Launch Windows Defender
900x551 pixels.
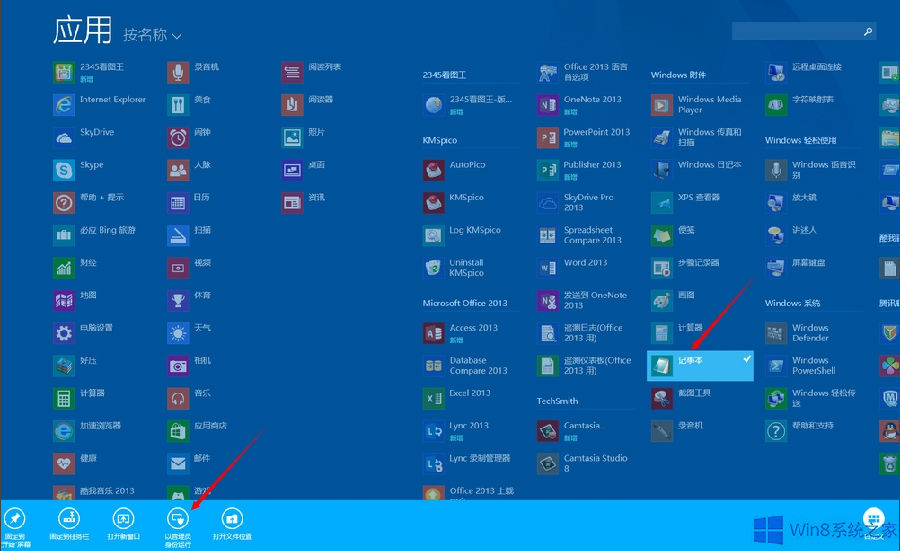[x=798, y=333]
